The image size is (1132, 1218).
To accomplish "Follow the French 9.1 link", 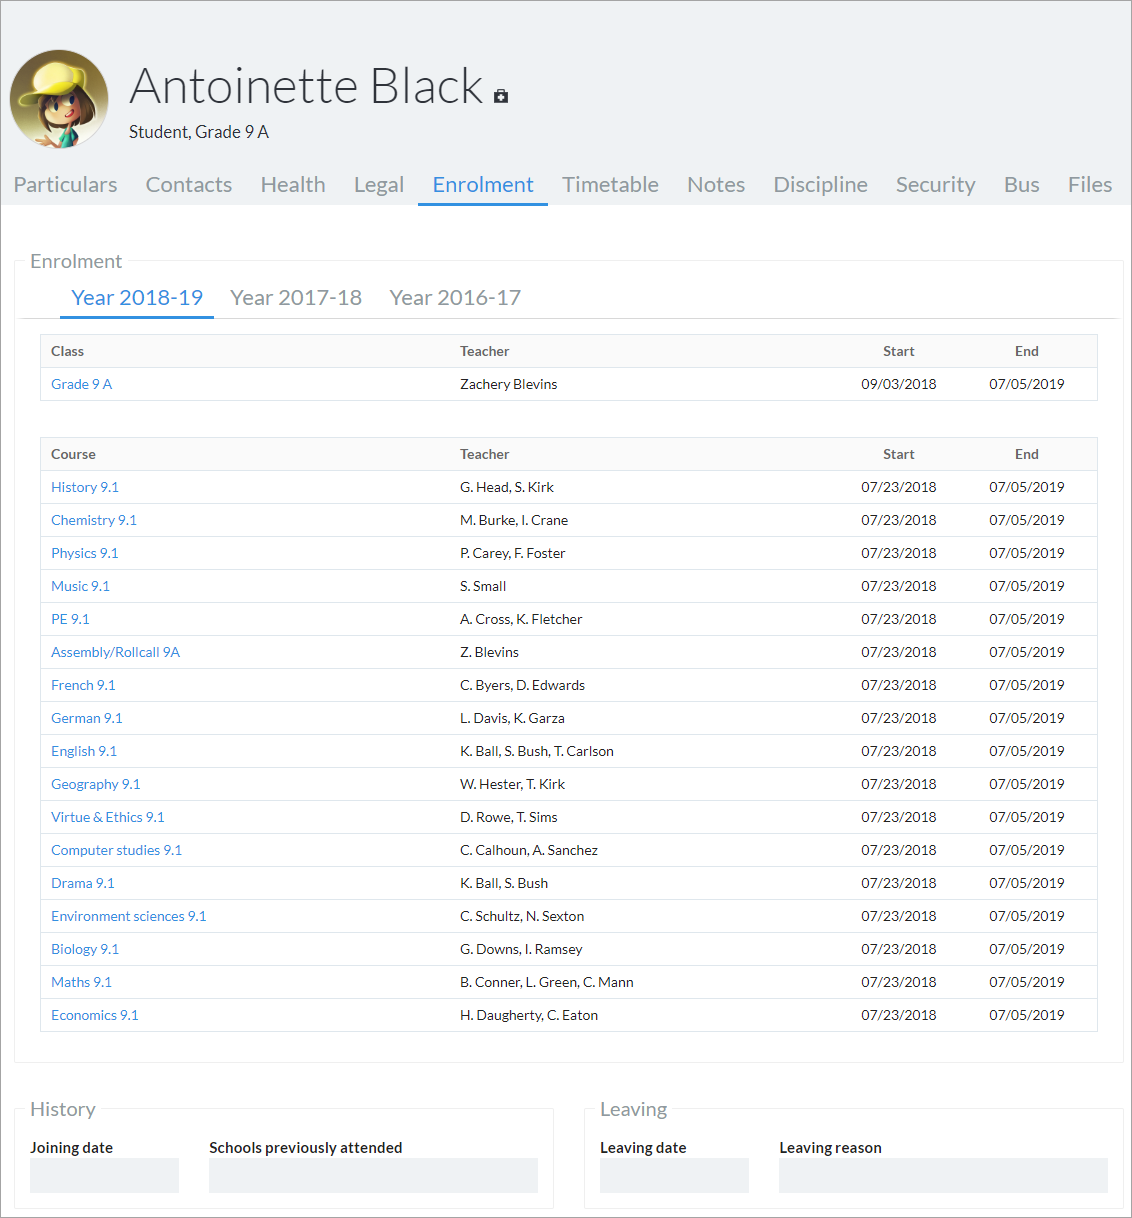I will tap(83, 685).
